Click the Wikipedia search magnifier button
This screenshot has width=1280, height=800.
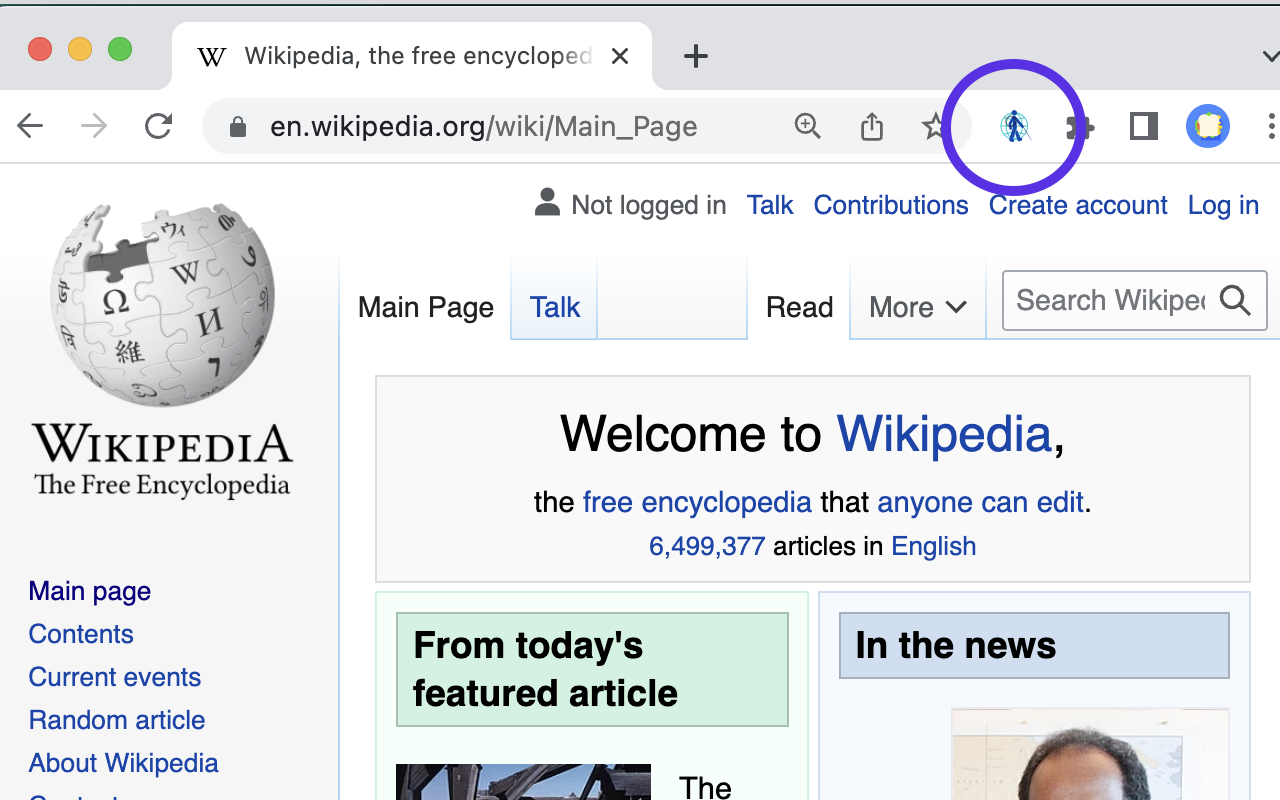tap(1236, 300)
